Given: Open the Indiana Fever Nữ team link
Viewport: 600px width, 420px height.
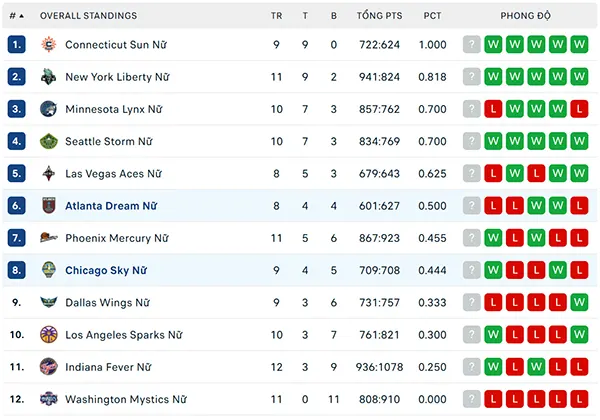Looking at the screenshot, I should point(108,367).
